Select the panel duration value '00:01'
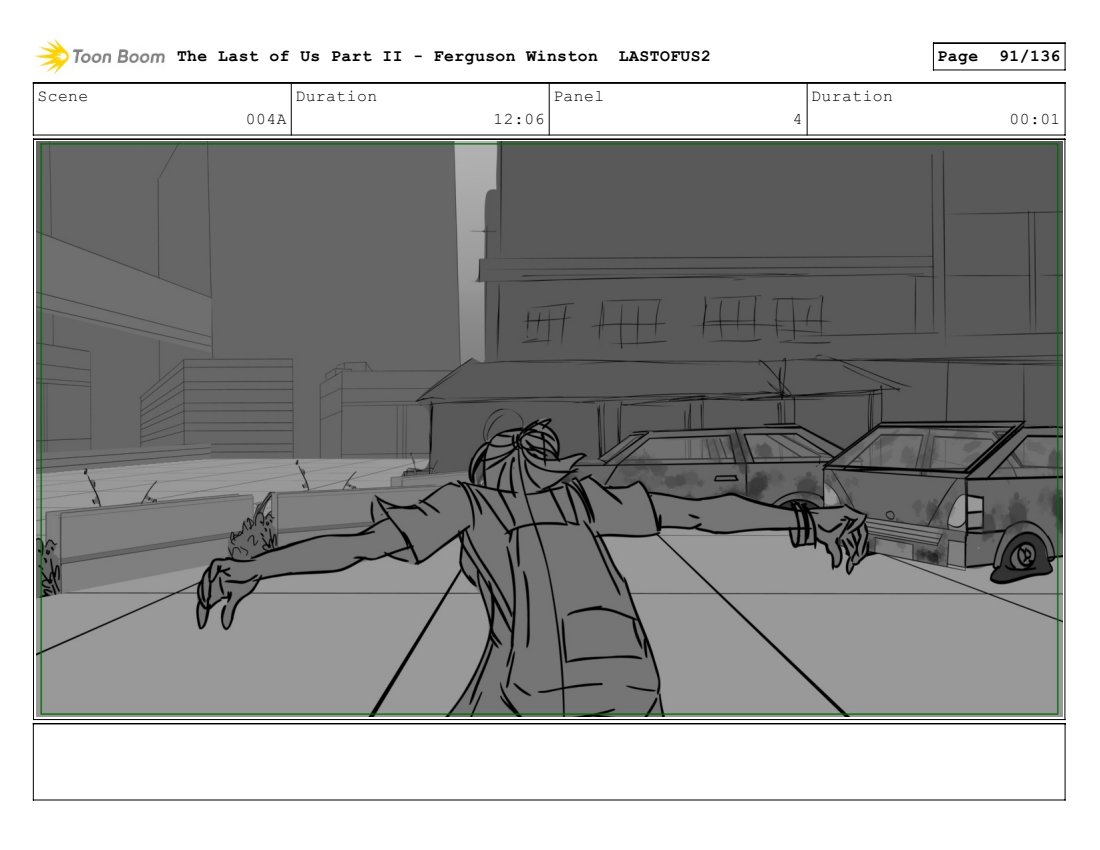 point(1034,119)
